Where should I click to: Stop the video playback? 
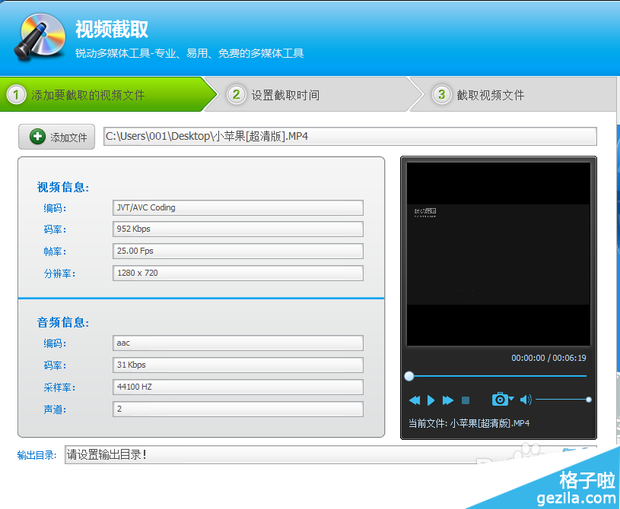click(465, 400)
